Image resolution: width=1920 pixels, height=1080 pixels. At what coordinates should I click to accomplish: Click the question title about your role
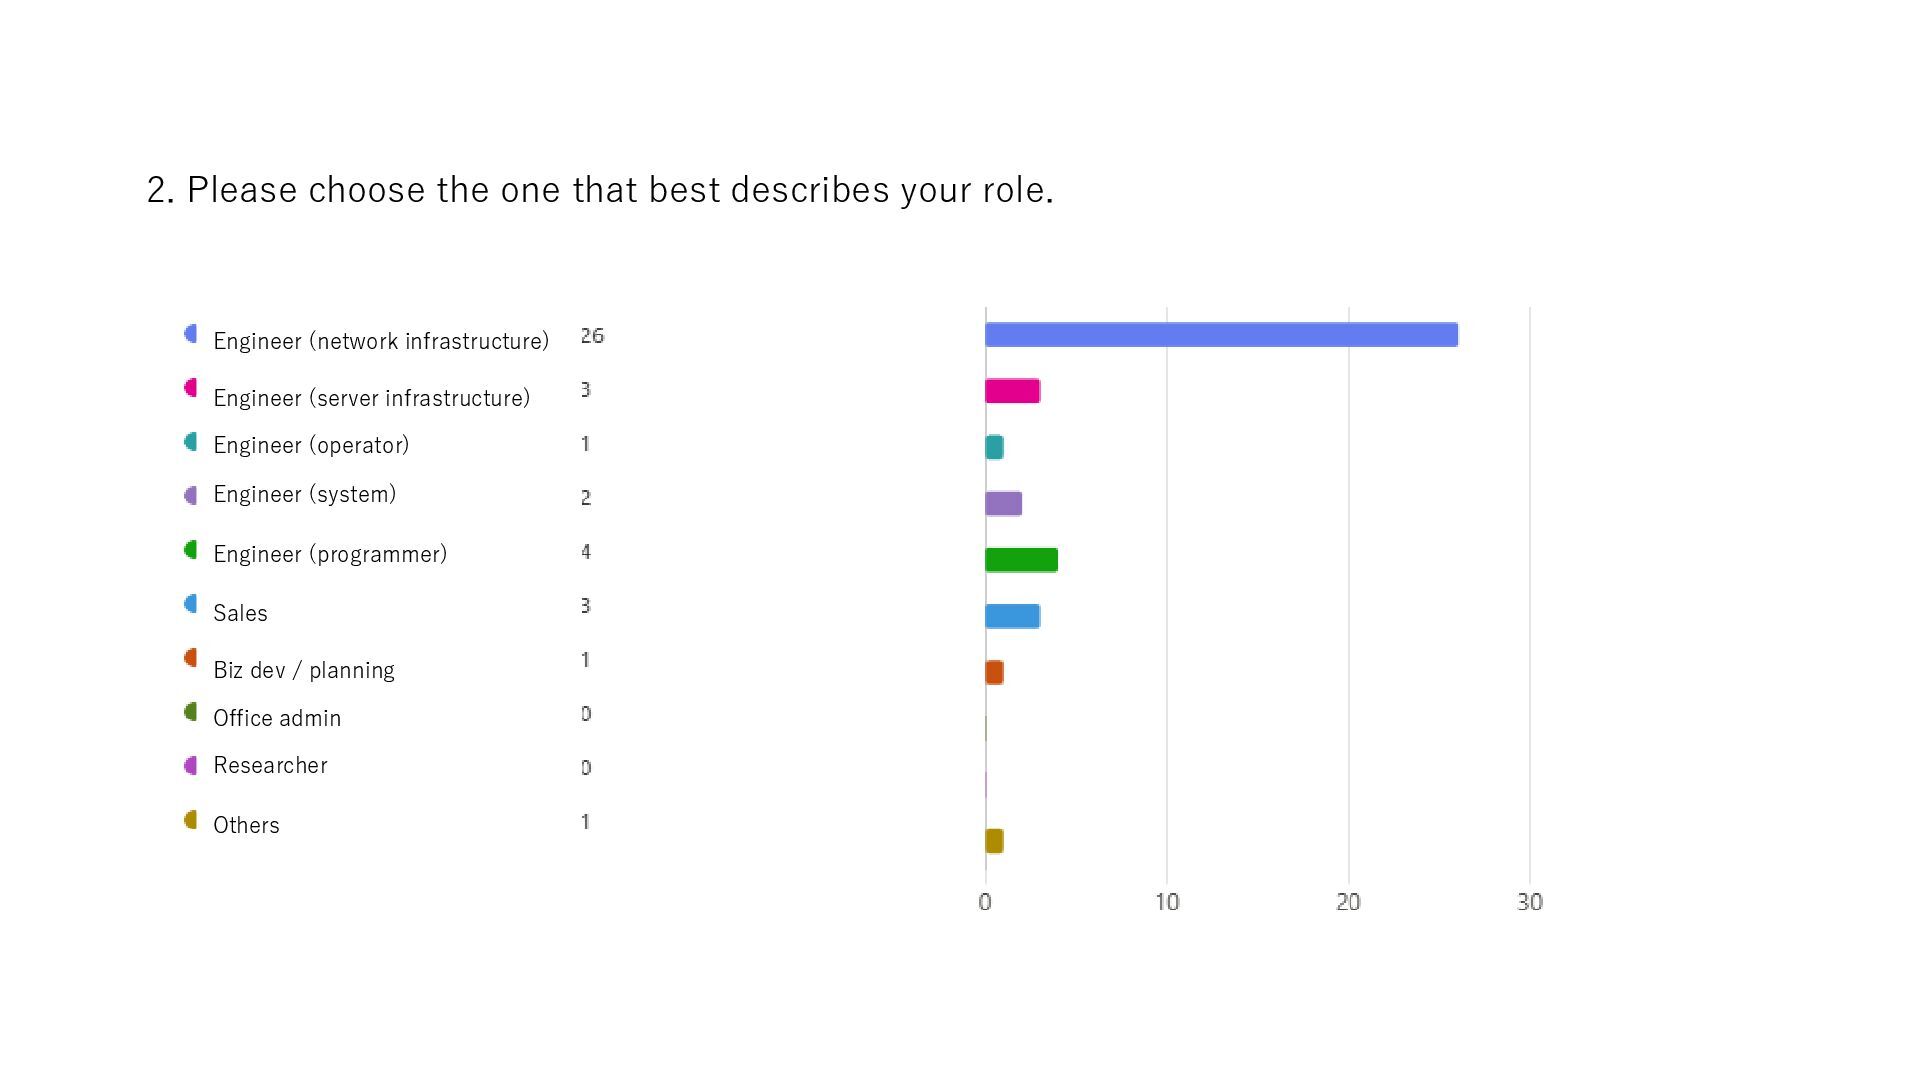[x=600, y=190]
